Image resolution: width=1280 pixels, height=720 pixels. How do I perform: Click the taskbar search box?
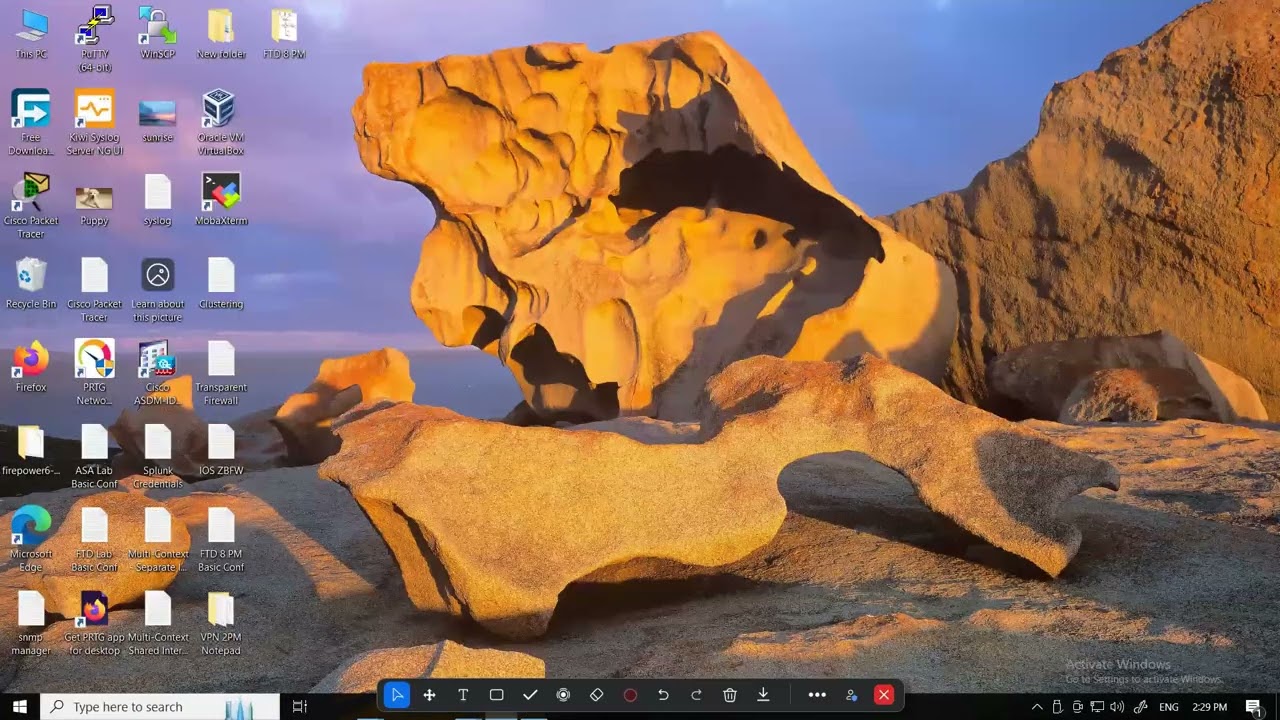point(160,707)
